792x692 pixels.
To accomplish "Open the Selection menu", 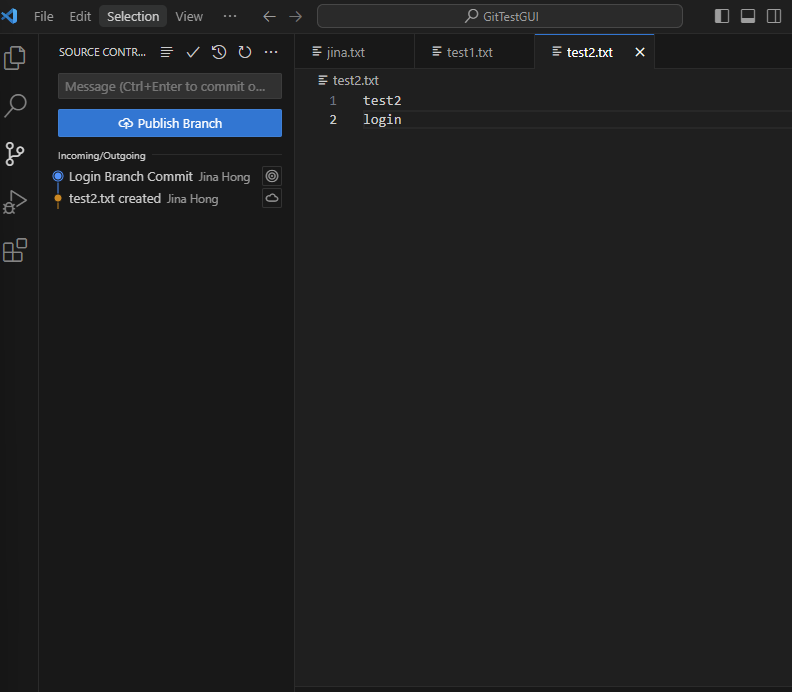I will [x=133, y=17].
